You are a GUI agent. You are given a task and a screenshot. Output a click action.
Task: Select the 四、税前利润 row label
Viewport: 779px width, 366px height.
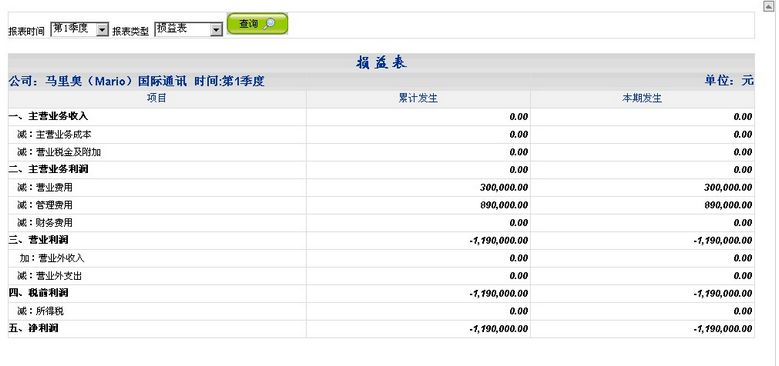tap(38, 293)
